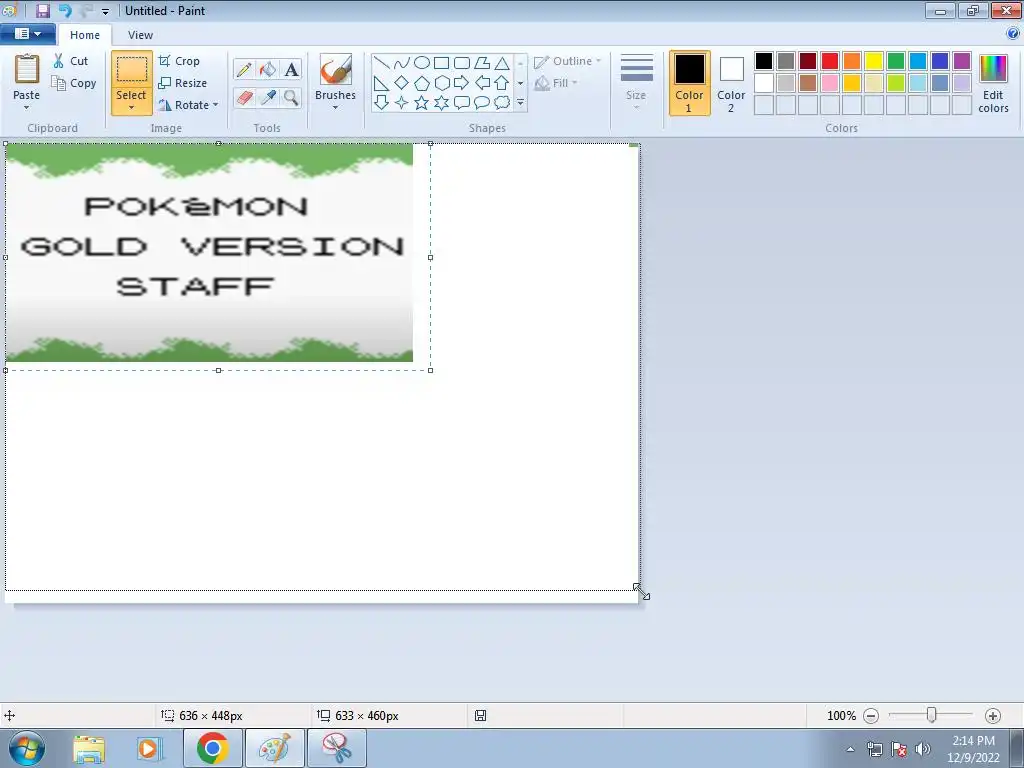1024x768 pixels.
Task: Choose the Polygon shape
Action: (x=482, y=63)
